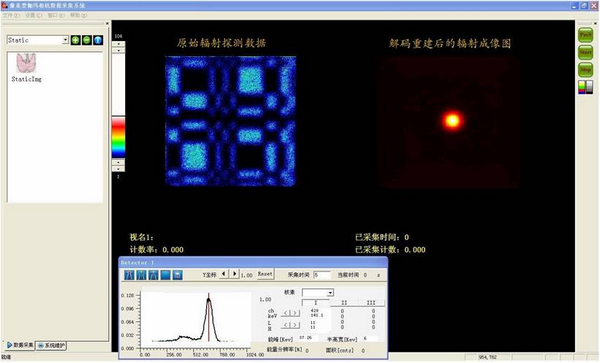The height and width of the screenshot is (363, 600).
Task: Select the third spectrum icon in Detector toolbar
Action: click(x=153, y=275)
